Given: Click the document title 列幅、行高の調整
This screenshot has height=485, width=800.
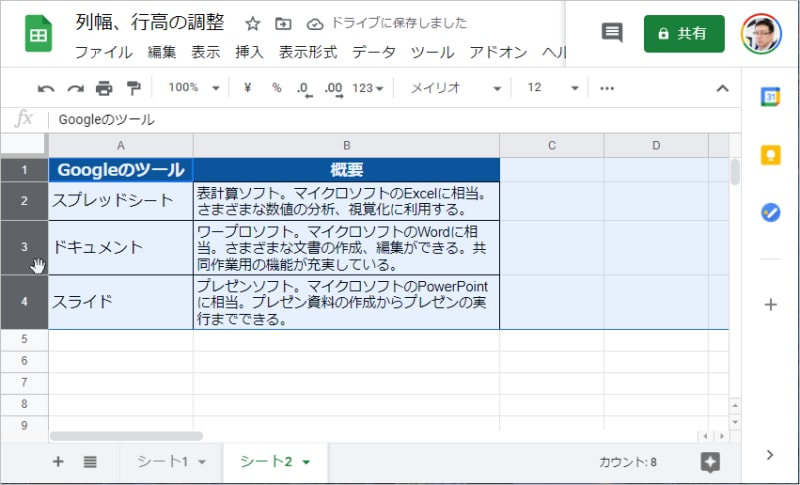Looking at the screenshot, I should pos(150,22).
